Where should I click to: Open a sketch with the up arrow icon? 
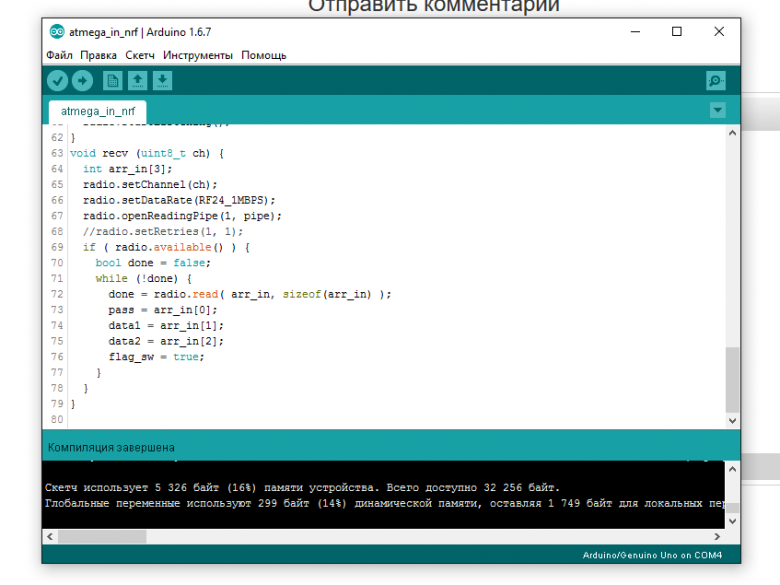137,81
